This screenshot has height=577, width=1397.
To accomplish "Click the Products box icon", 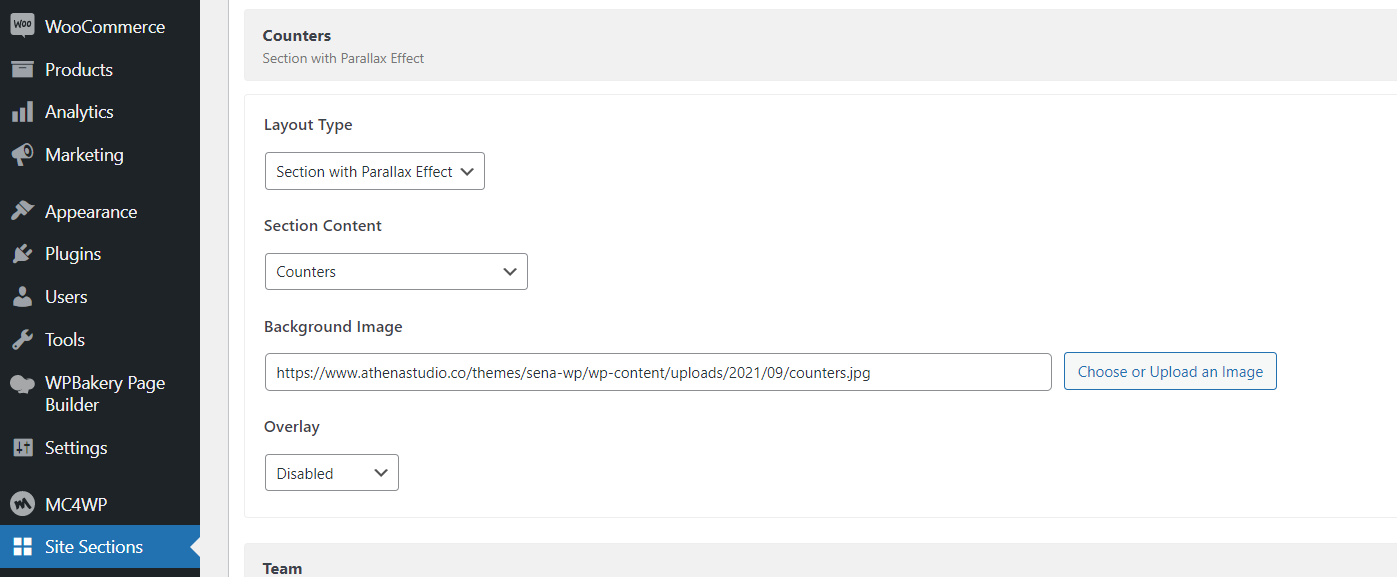I will [x=22, y=69].
